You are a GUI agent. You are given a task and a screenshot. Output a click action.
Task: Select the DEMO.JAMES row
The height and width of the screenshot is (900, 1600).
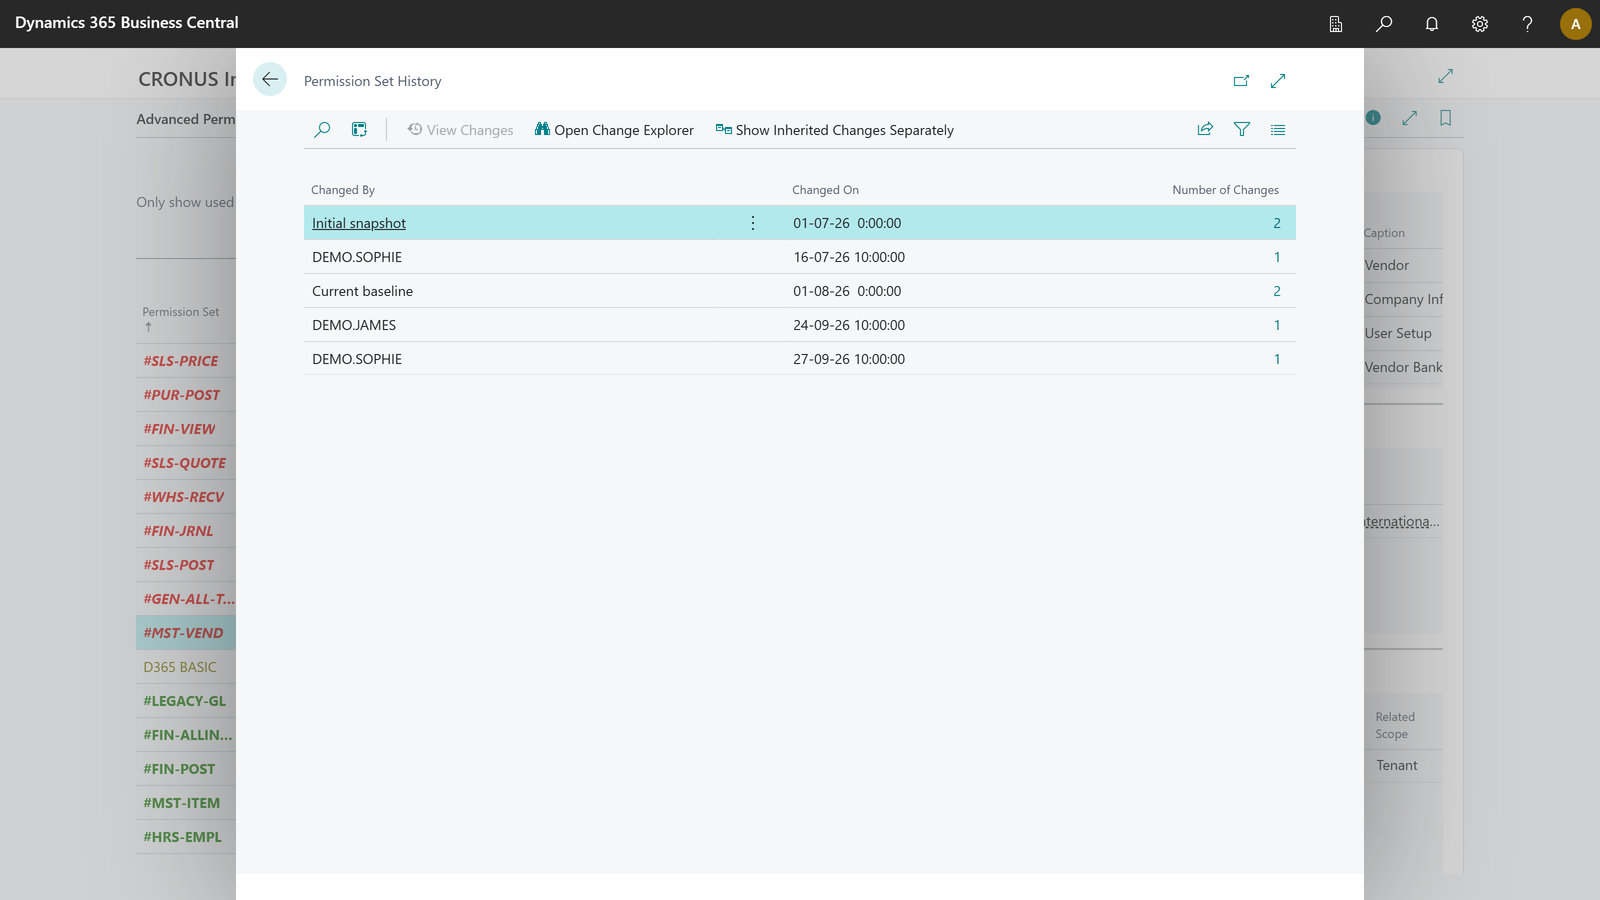pyautogui.click(x=800, y=325)
